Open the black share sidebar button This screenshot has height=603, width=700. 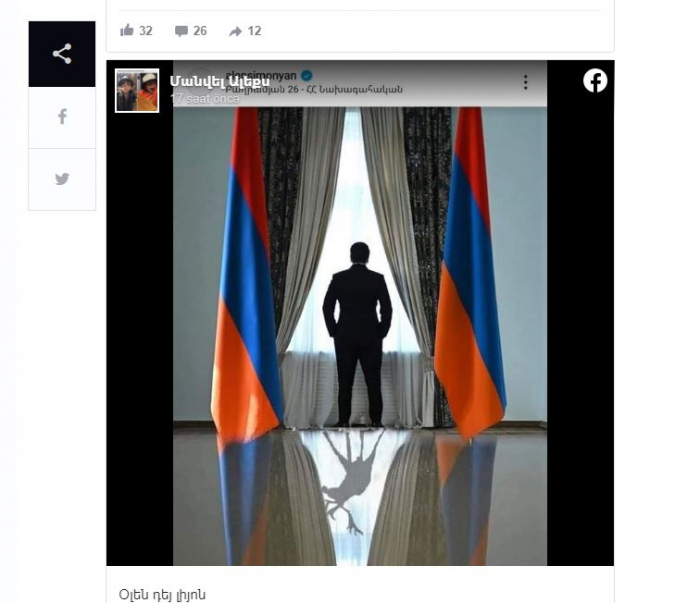point(62,54)
